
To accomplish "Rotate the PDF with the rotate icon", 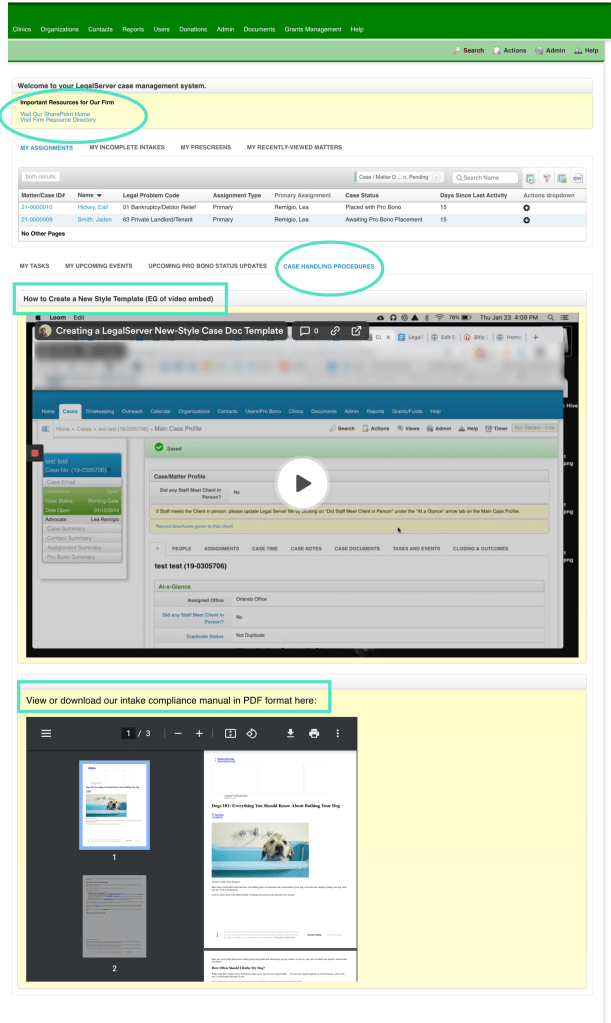I will tap(252, 733).
